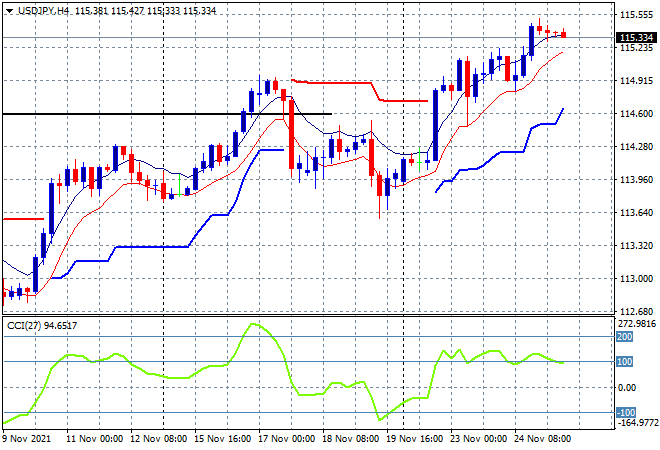Select the 115.555 price scale label
The width and height of the screenshot is (660, 450).
click(636, 15)
